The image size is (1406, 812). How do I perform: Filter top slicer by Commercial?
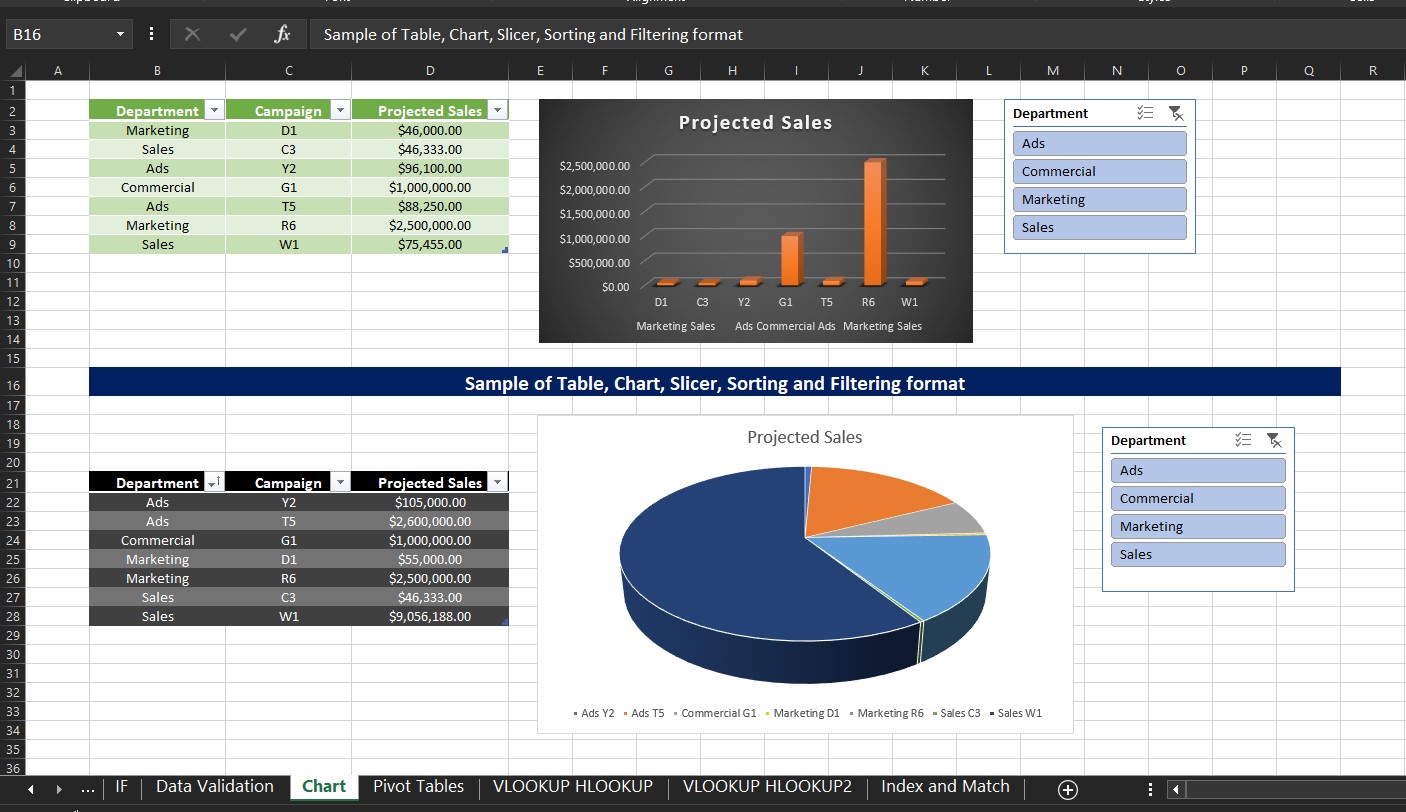tap(1099, 172)
